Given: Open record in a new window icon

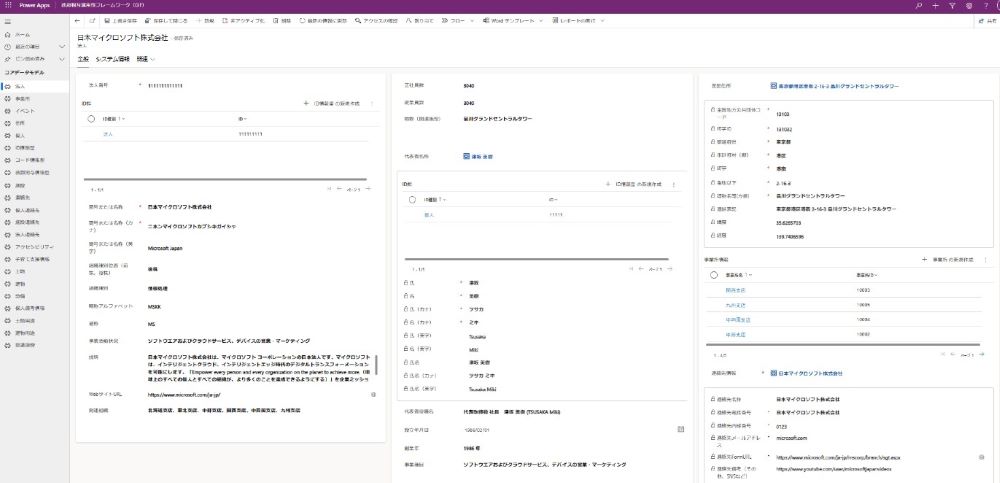Looking at the screenshot, I should tap(91, 21).
